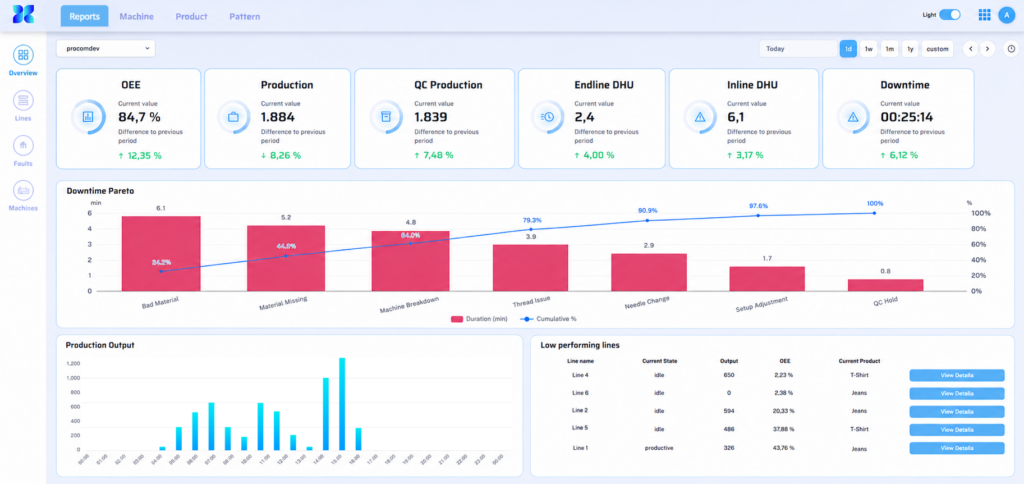Click the OEE value '84,7 %'
The width and height of the screenshot is (1024, 484).
140,118
